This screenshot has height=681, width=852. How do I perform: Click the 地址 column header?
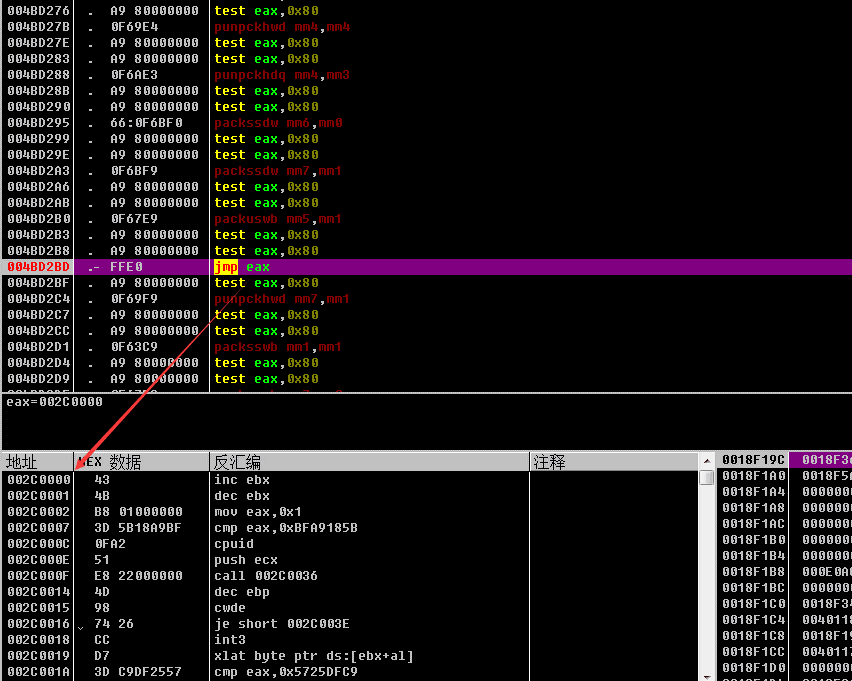click(x=37, y=462)
